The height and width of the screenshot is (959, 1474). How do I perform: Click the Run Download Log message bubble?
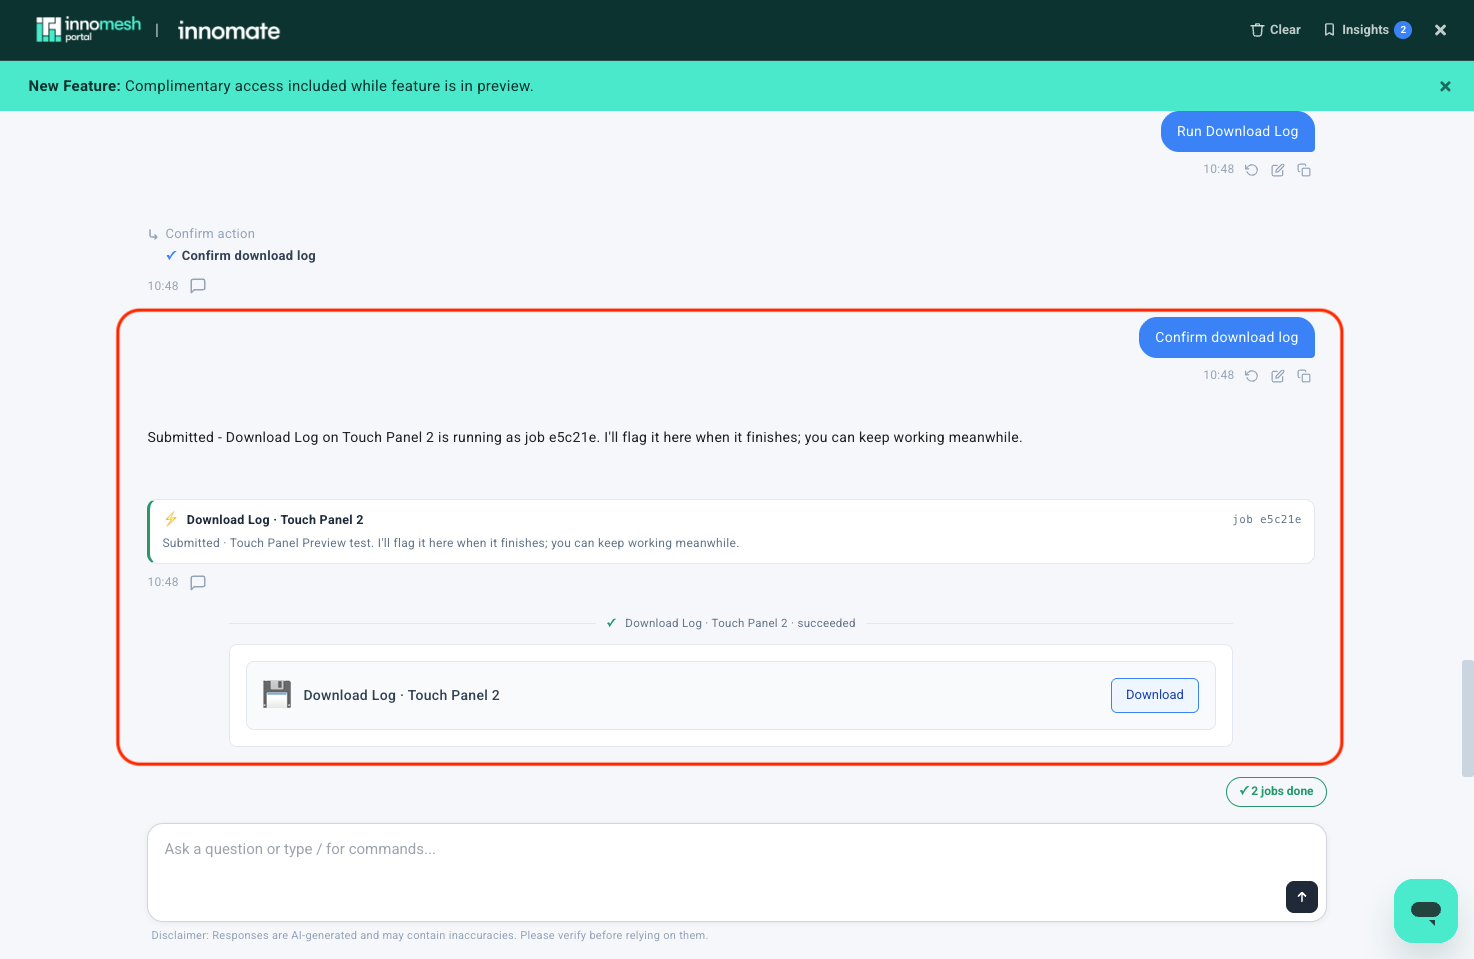click(1237, 131)
